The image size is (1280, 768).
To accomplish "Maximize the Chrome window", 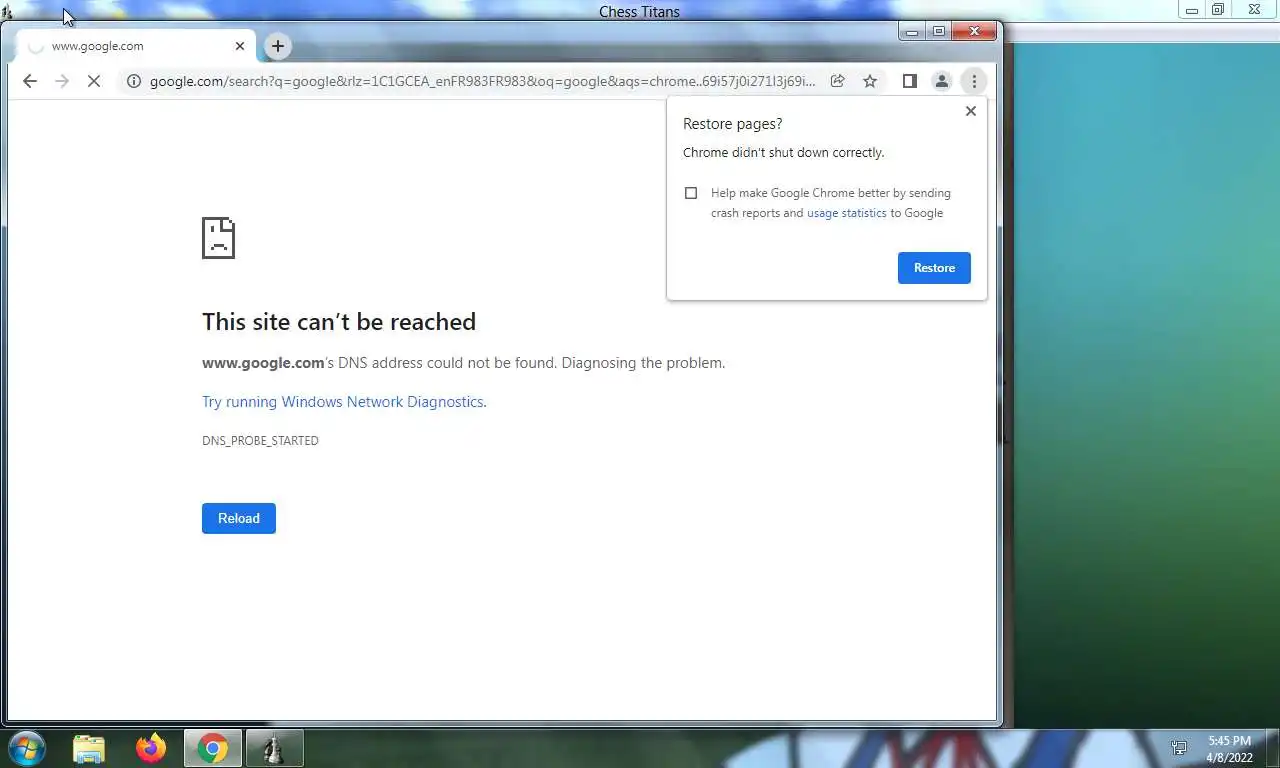I will click(x=938, y=32).
